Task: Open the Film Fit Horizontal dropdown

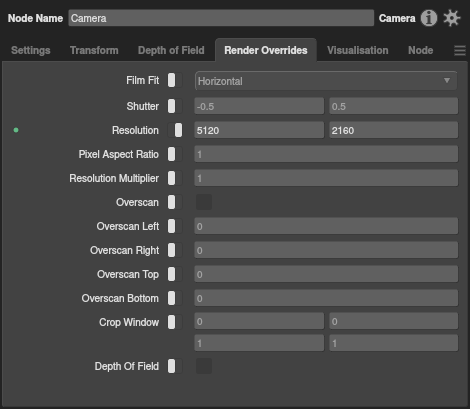Action: (326, 81)
